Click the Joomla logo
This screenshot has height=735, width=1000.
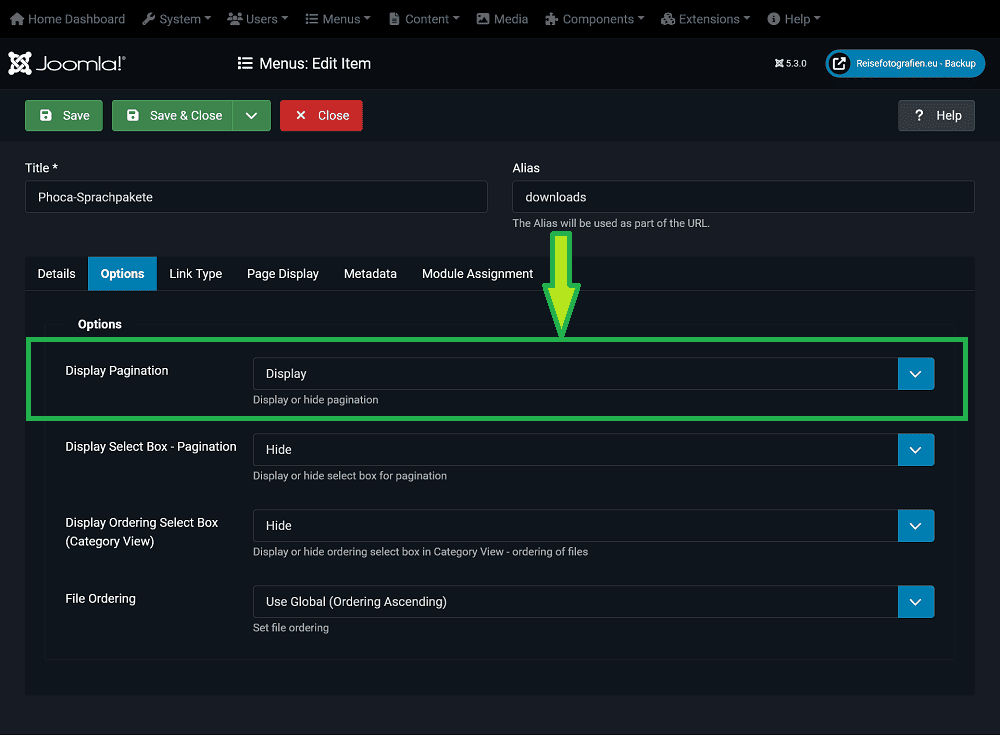[x=66, y=63]
